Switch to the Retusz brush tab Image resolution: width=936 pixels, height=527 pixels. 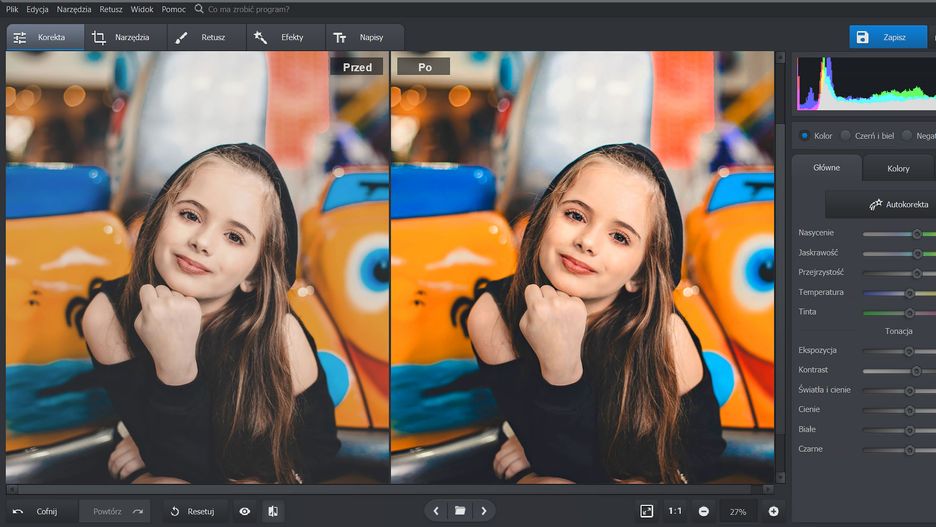click(x=207, y=37)
